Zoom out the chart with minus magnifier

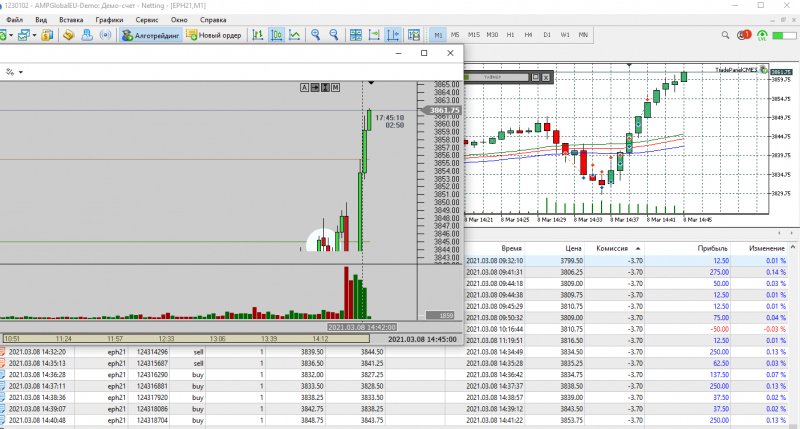pyautogui.click(x=334, y=35)
